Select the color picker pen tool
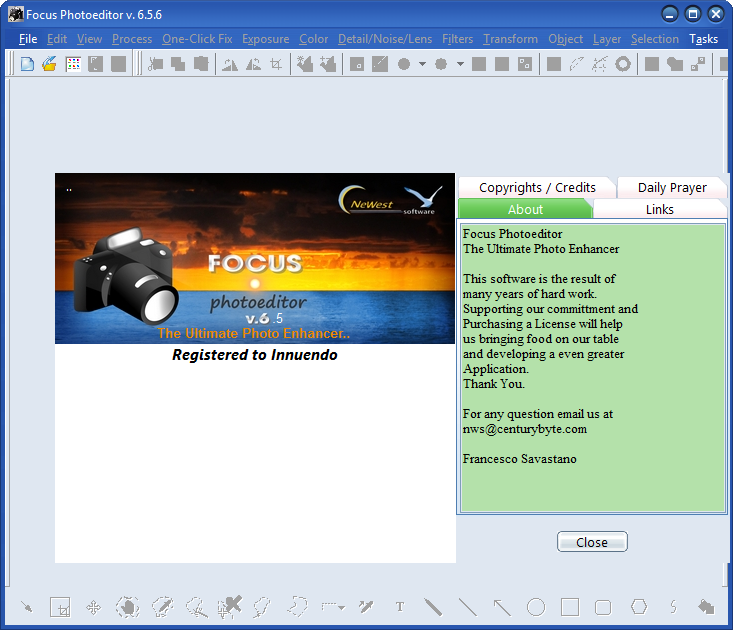Viewport: 733px width, 630px height. pyautogui.click(x=366, y=607)
